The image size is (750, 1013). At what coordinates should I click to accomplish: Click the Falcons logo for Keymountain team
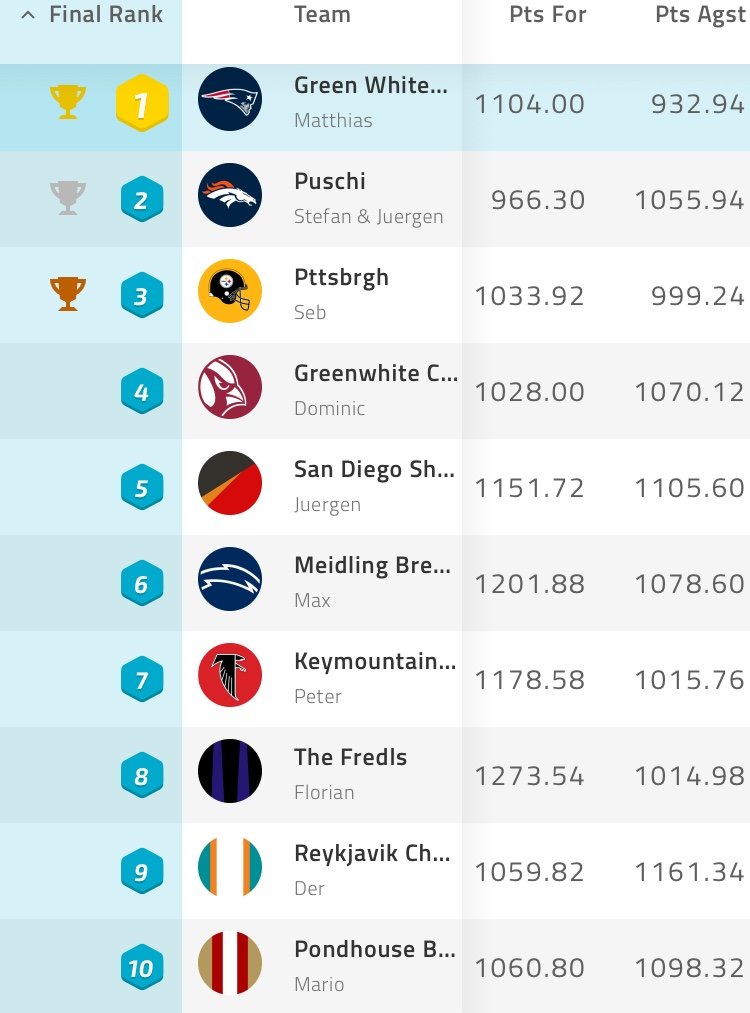click(230, 675)
